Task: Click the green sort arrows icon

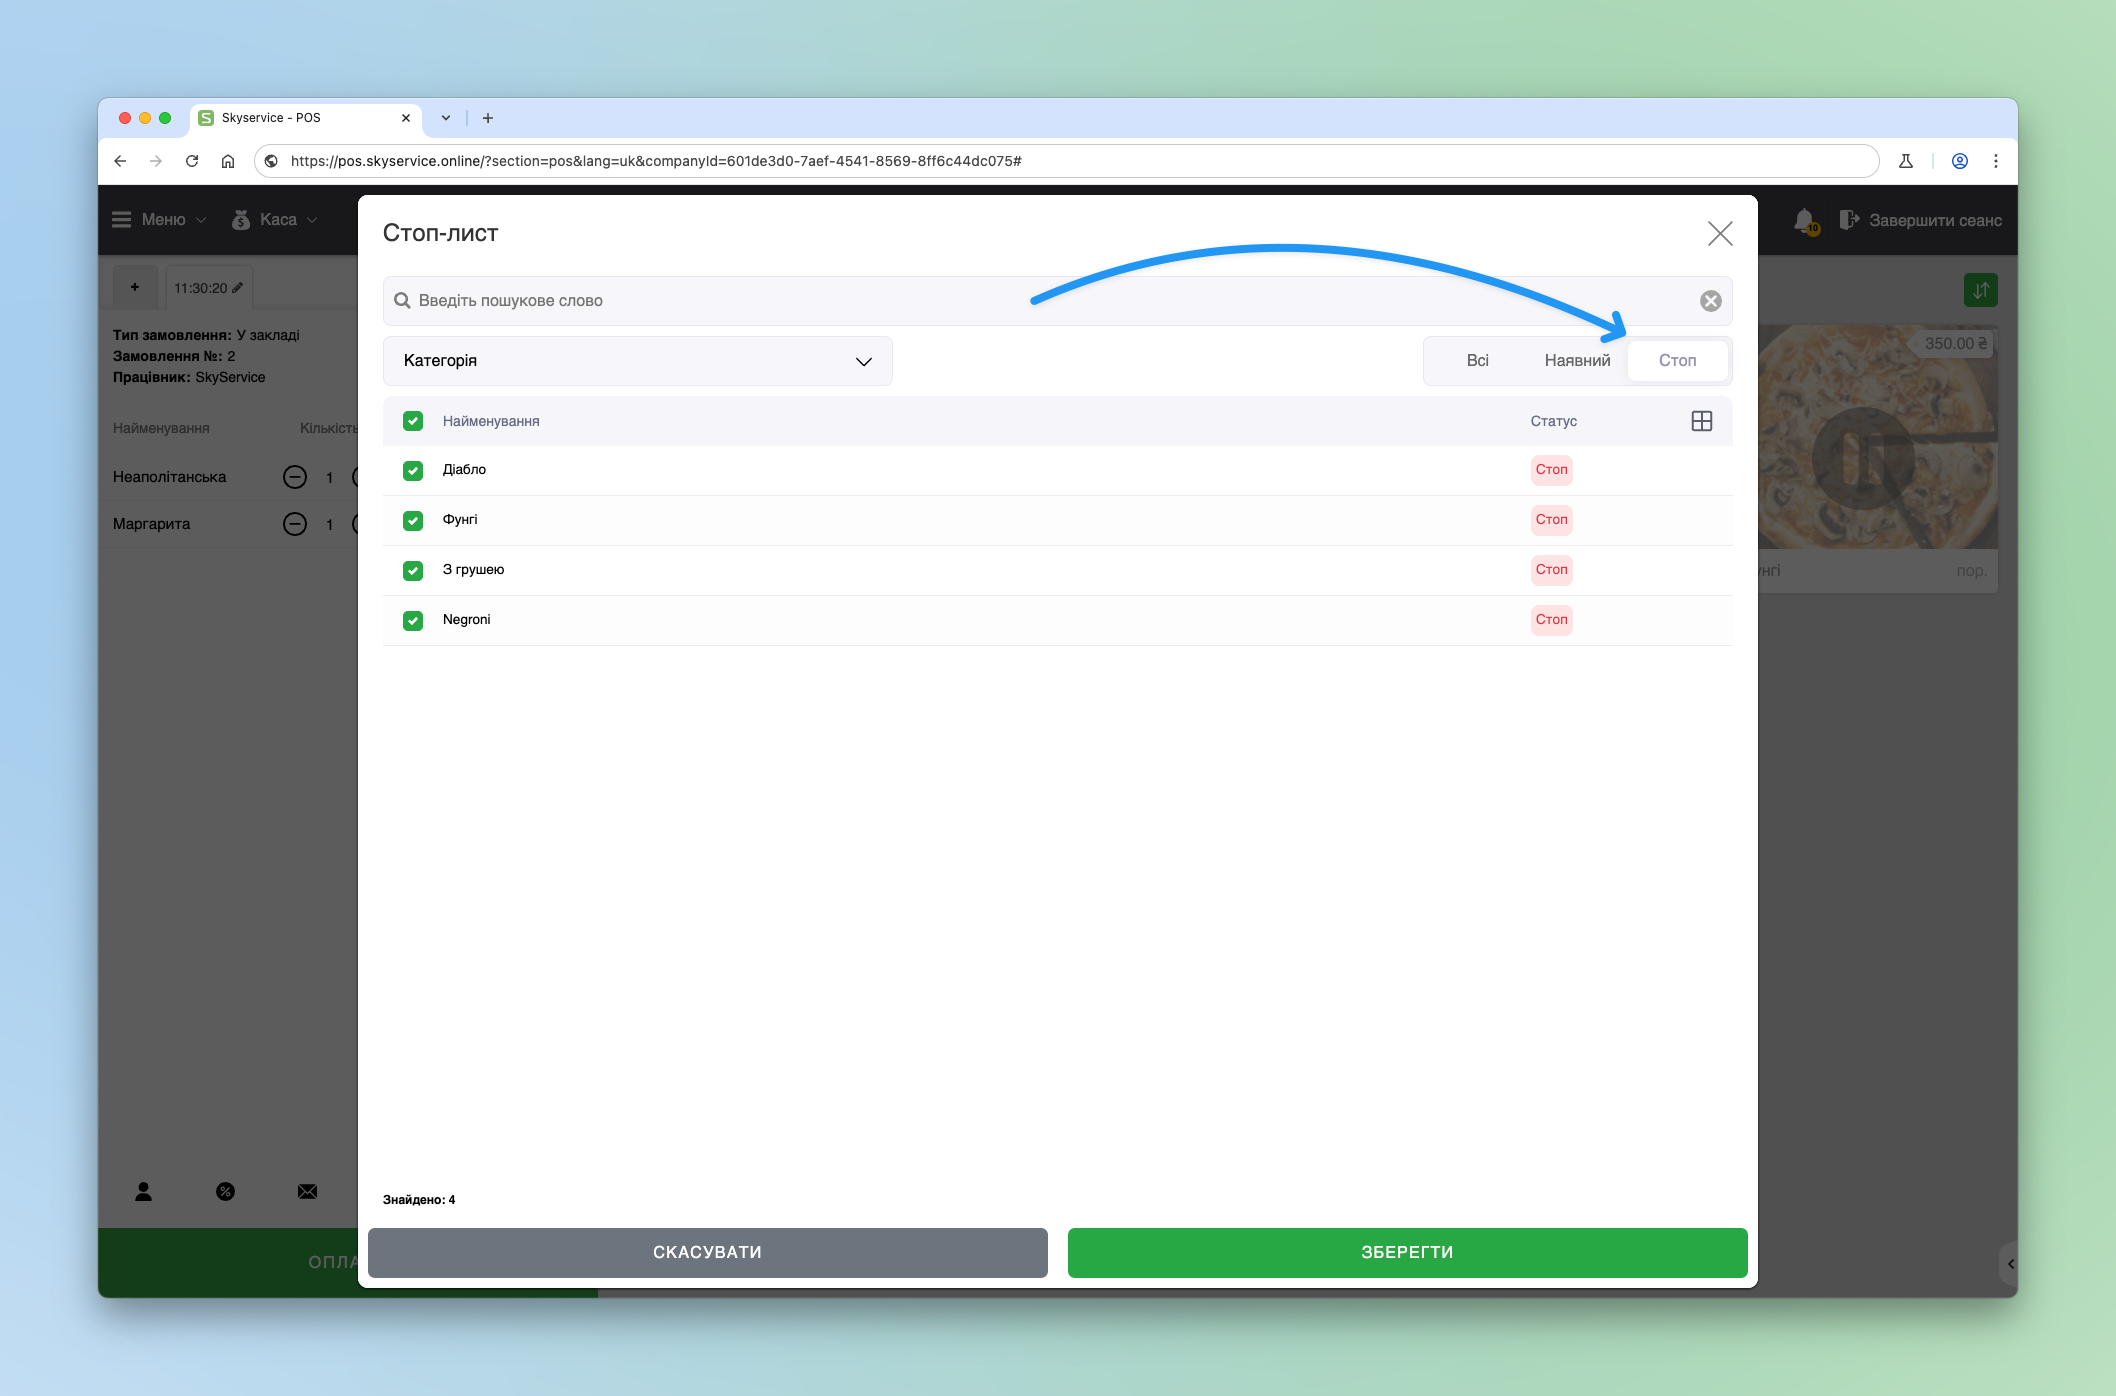Action: click(x=1980, y=290)
